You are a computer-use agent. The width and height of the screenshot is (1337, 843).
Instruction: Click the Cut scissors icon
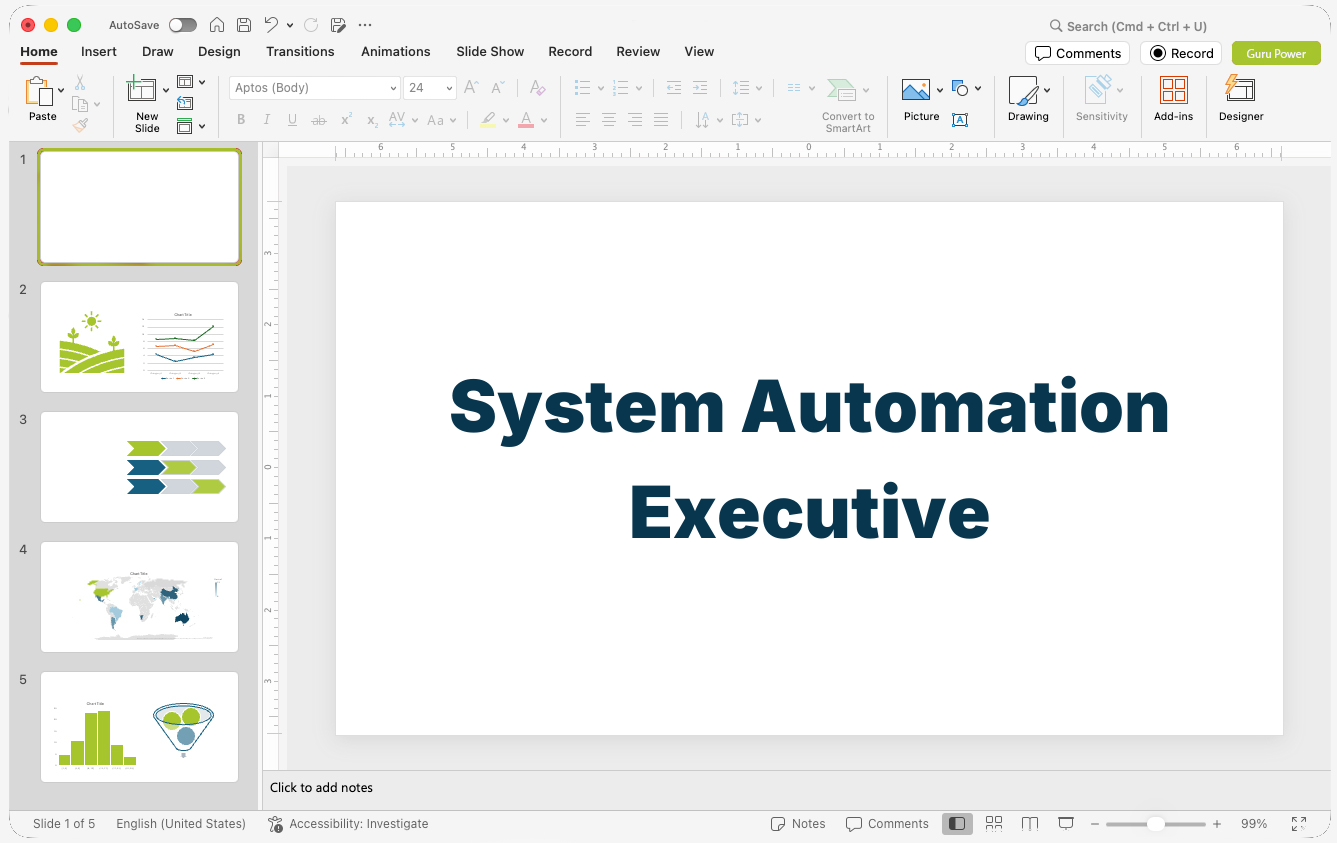pyautogui.click(x=80, y=83)
